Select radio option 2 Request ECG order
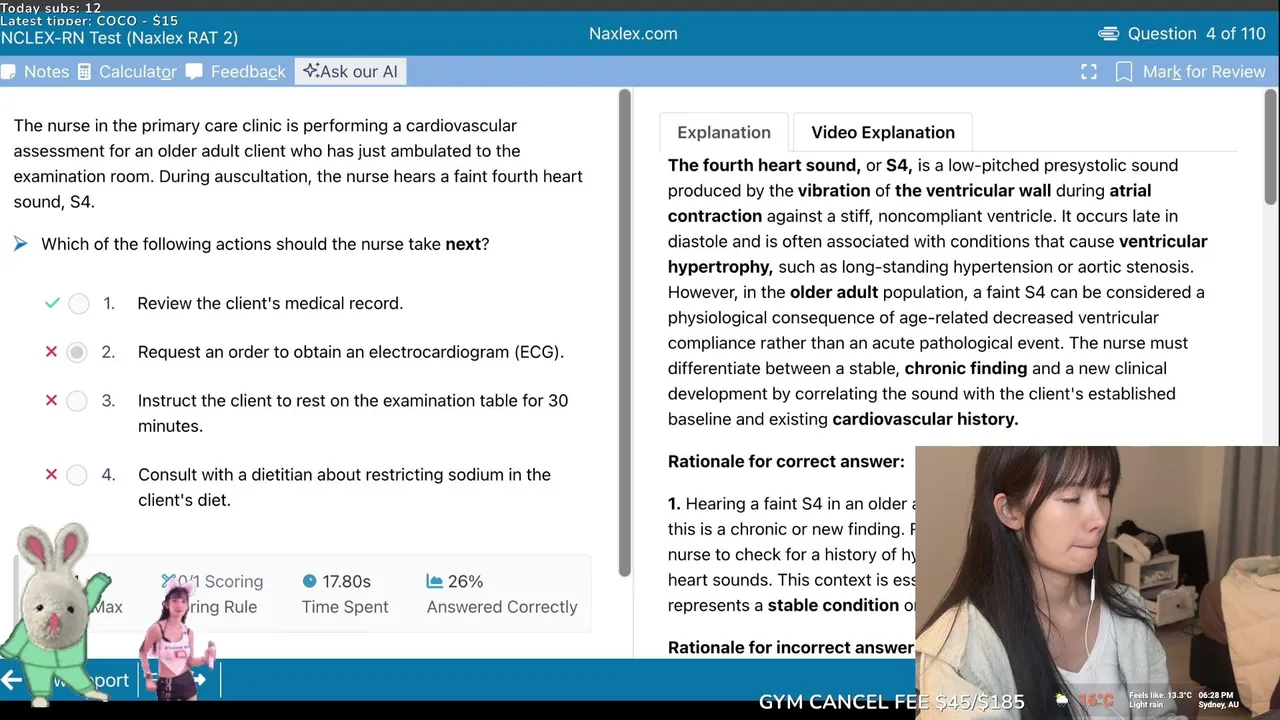The width and height of the screenshot is (1280, 720). tap(77, 352)
